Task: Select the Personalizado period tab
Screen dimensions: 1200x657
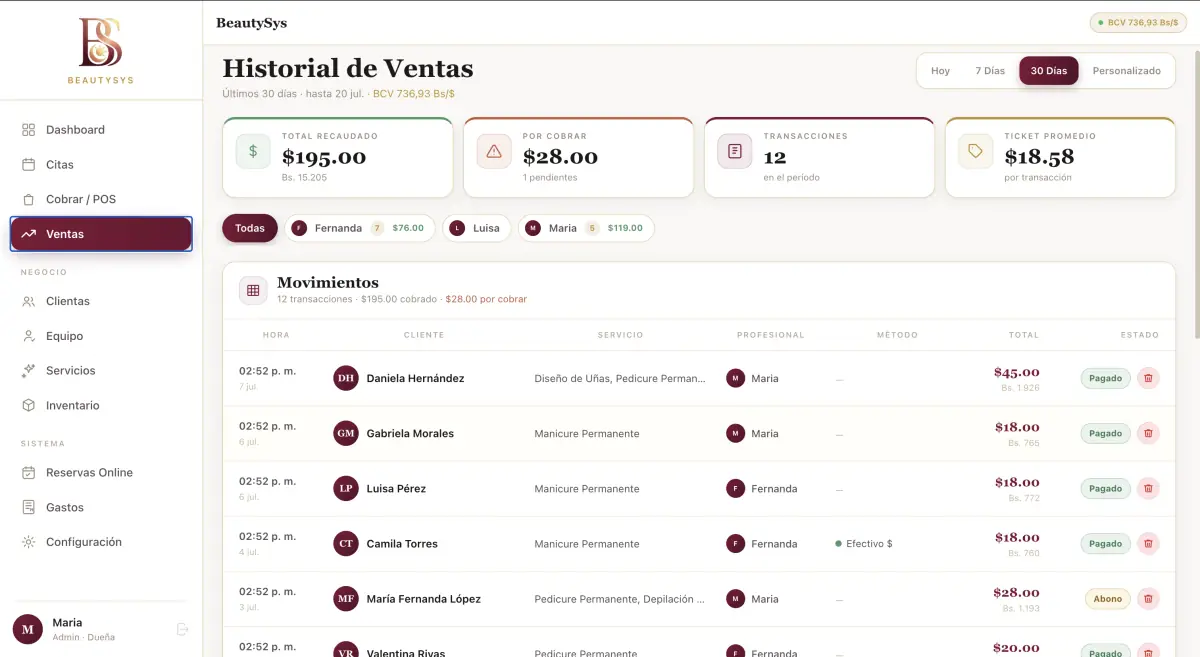Action: coord(1127,71)
